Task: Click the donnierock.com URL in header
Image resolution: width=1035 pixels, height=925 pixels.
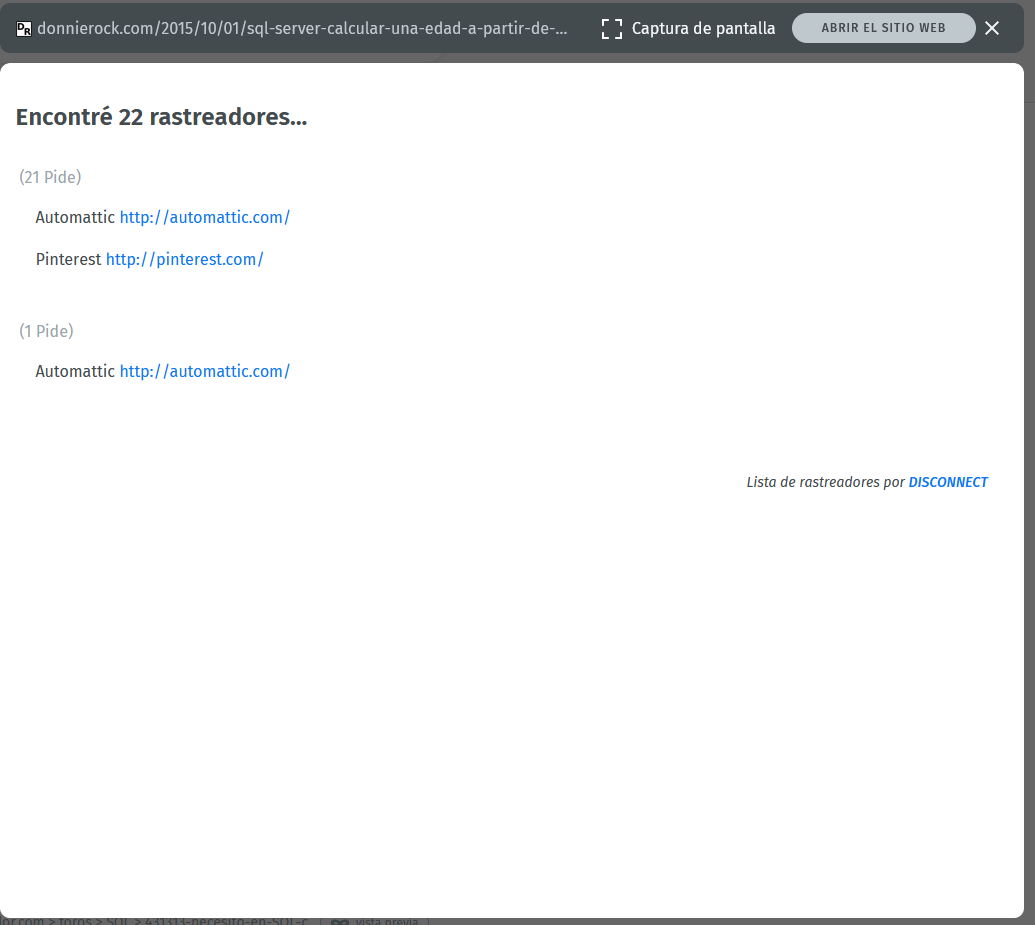Action: point(302,29)
